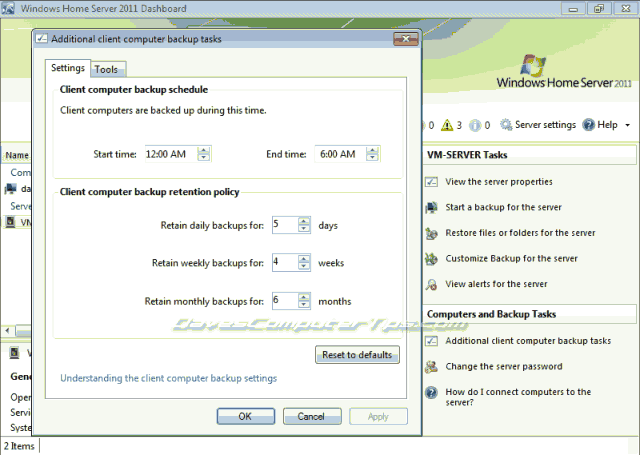Click the Cancel button
Image resolution: width=640 pixels, height=455 pixels.
(x=312, y=416)
